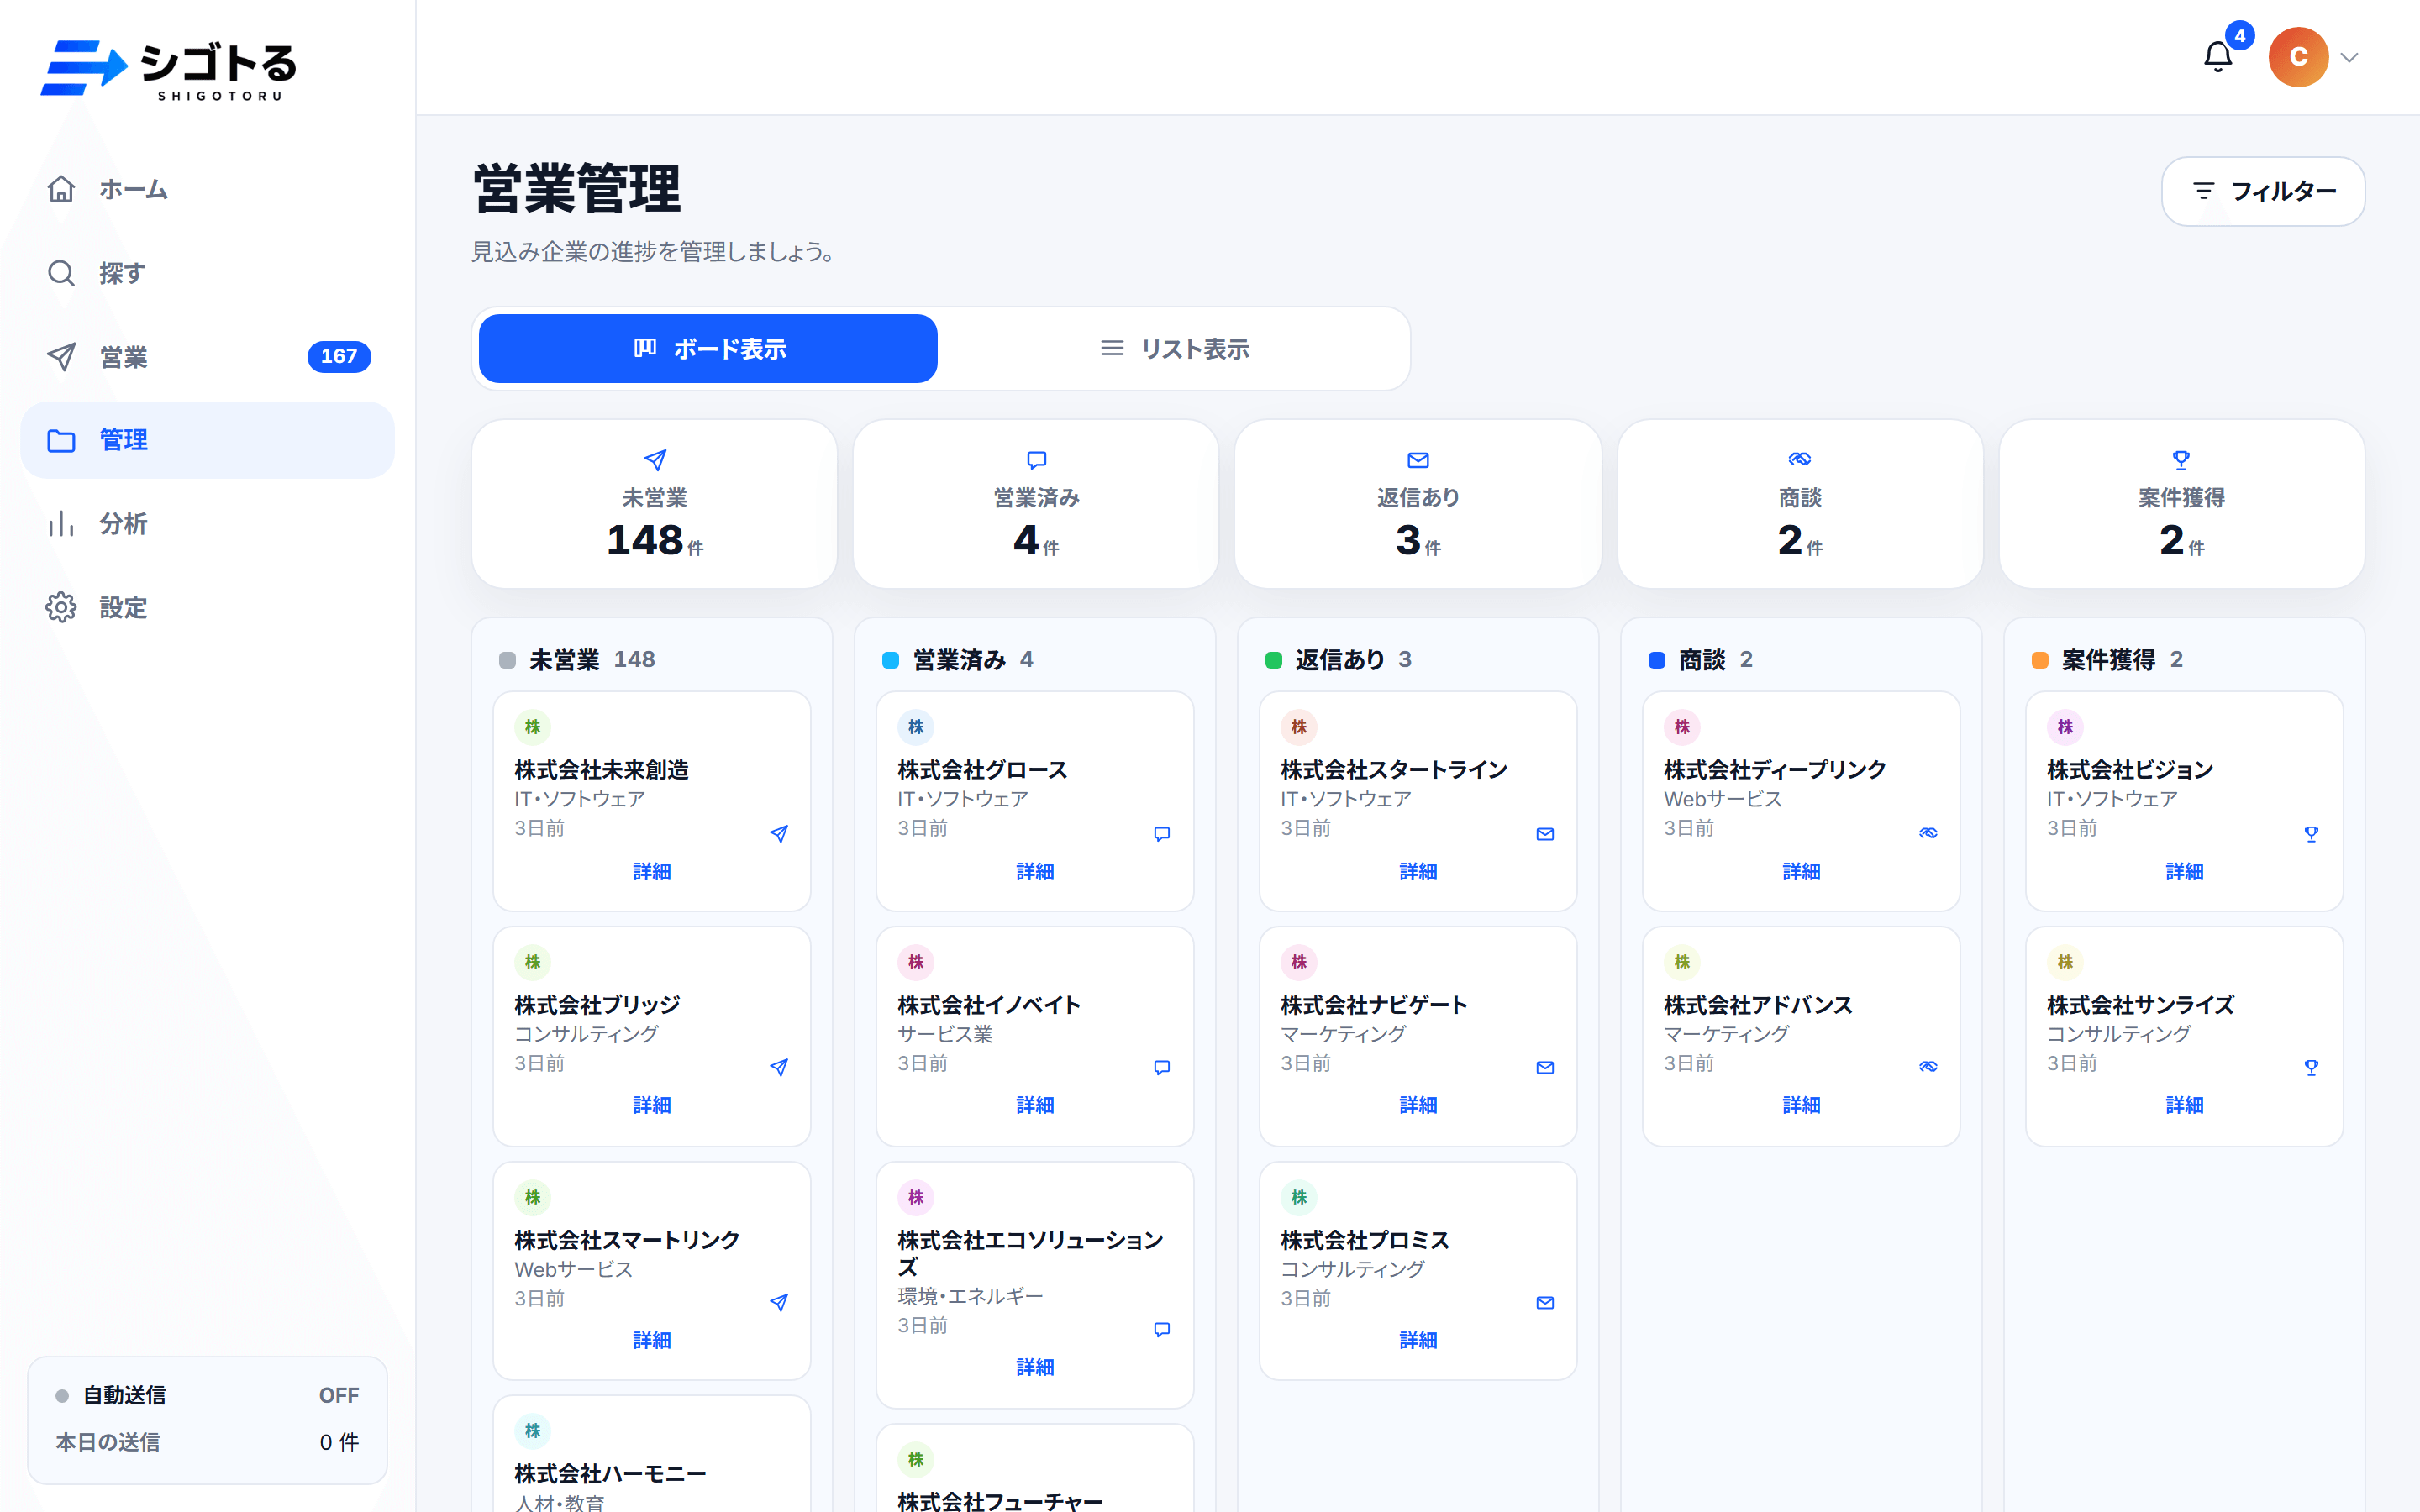Click trophy icon on 株式会社ビジョン card
Screen dimensions: 2420x1512
(x=2311, y=833)
